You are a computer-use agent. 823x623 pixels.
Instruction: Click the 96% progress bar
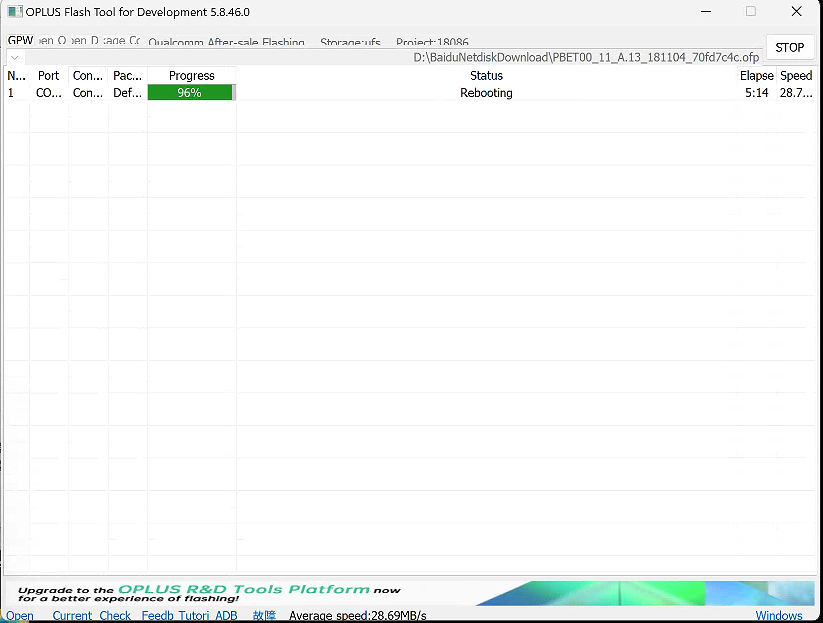tap(192, 93)
